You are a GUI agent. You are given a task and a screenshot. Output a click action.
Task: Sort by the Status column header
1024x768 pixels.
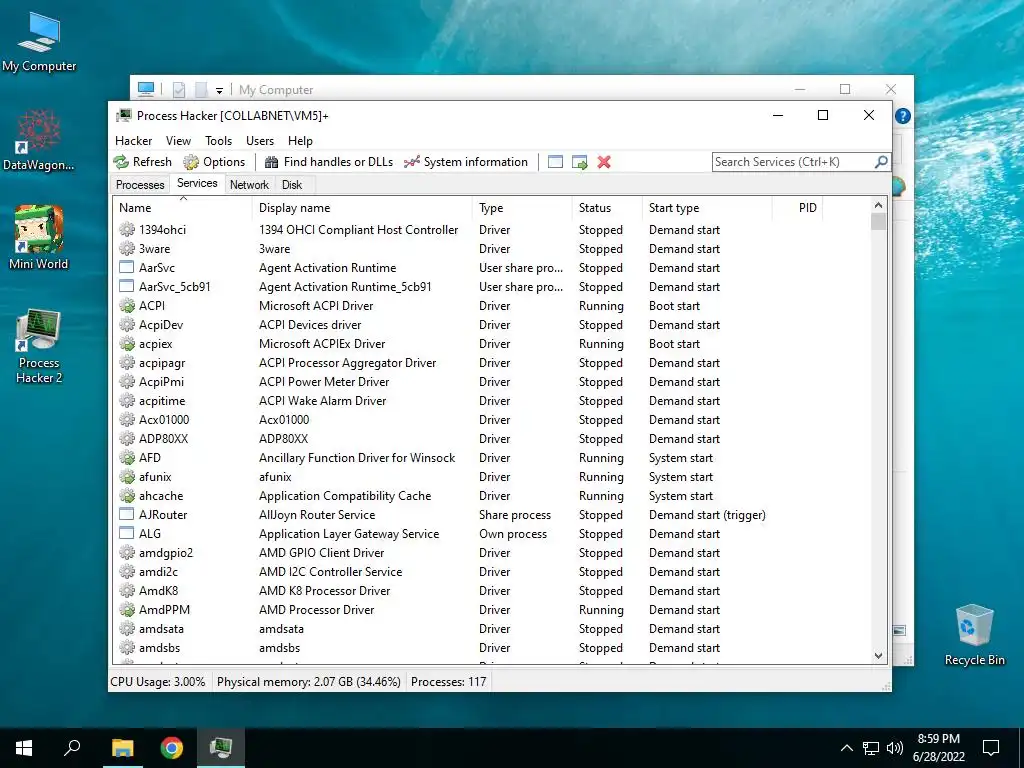click(x=607, y=208)
